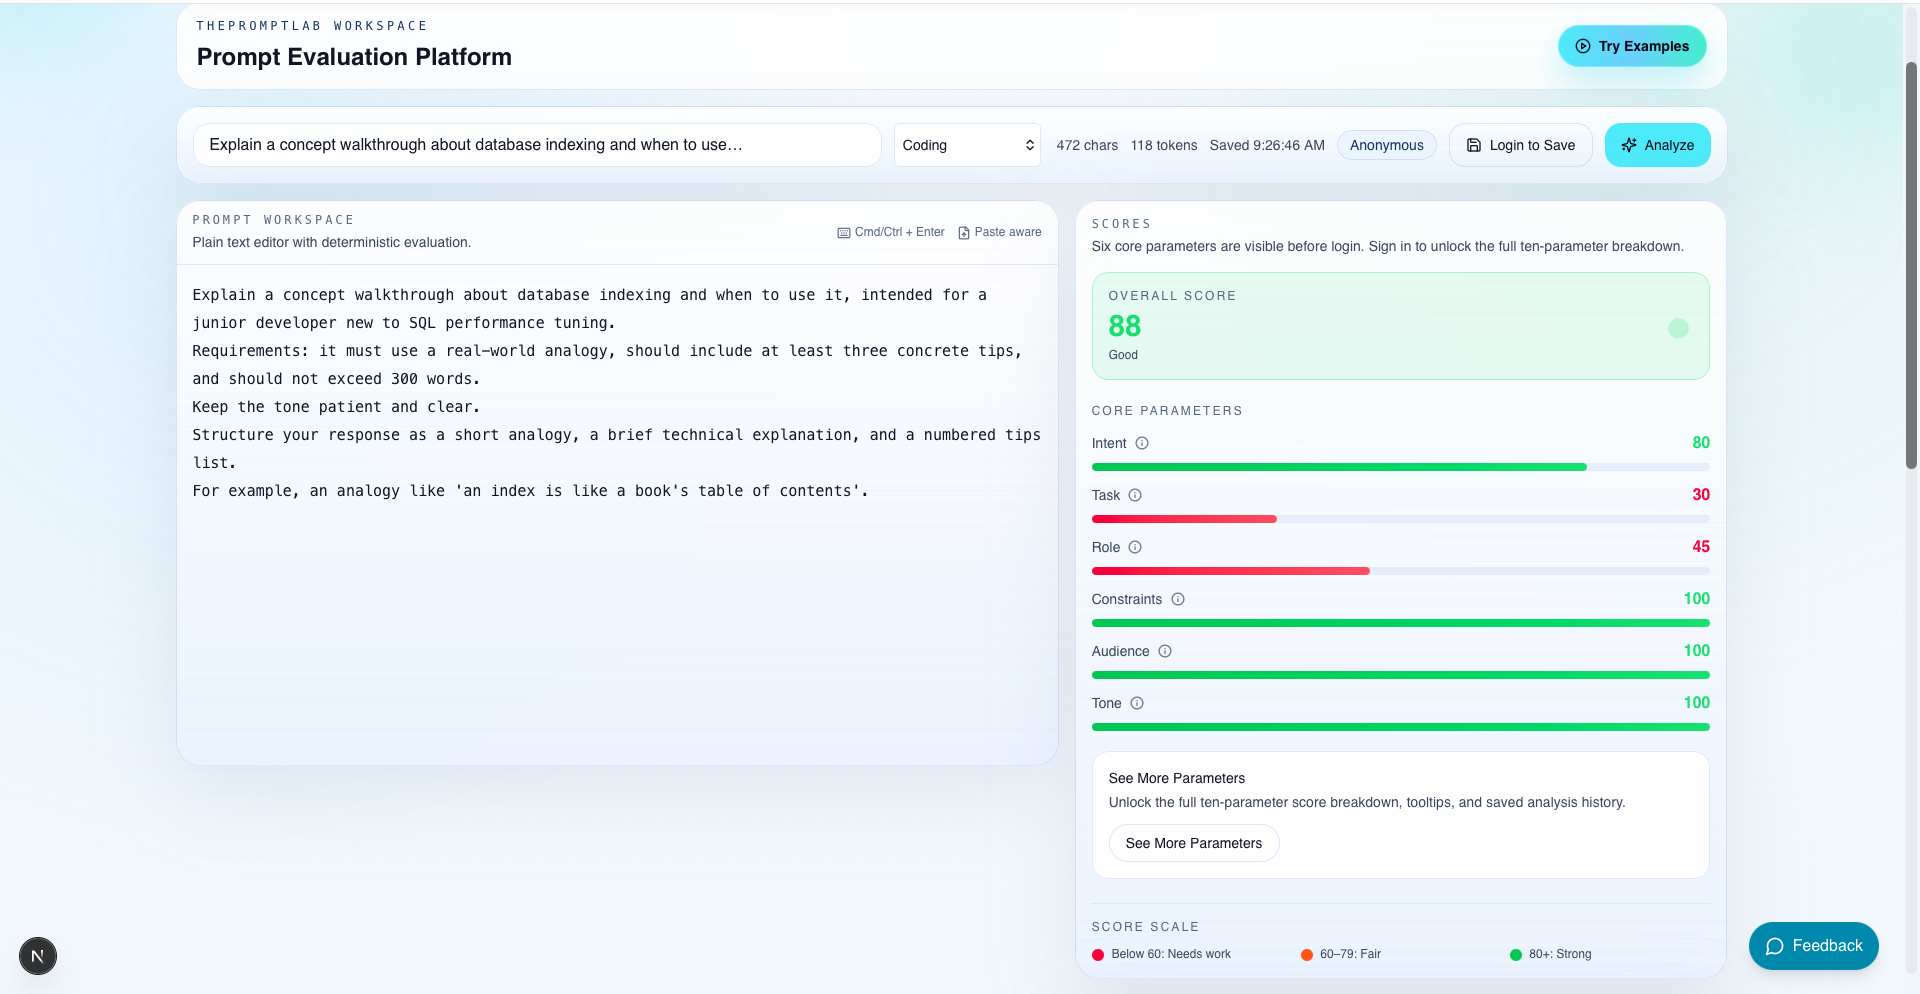Click the Constraints score progress bar

pos(1400,623)
